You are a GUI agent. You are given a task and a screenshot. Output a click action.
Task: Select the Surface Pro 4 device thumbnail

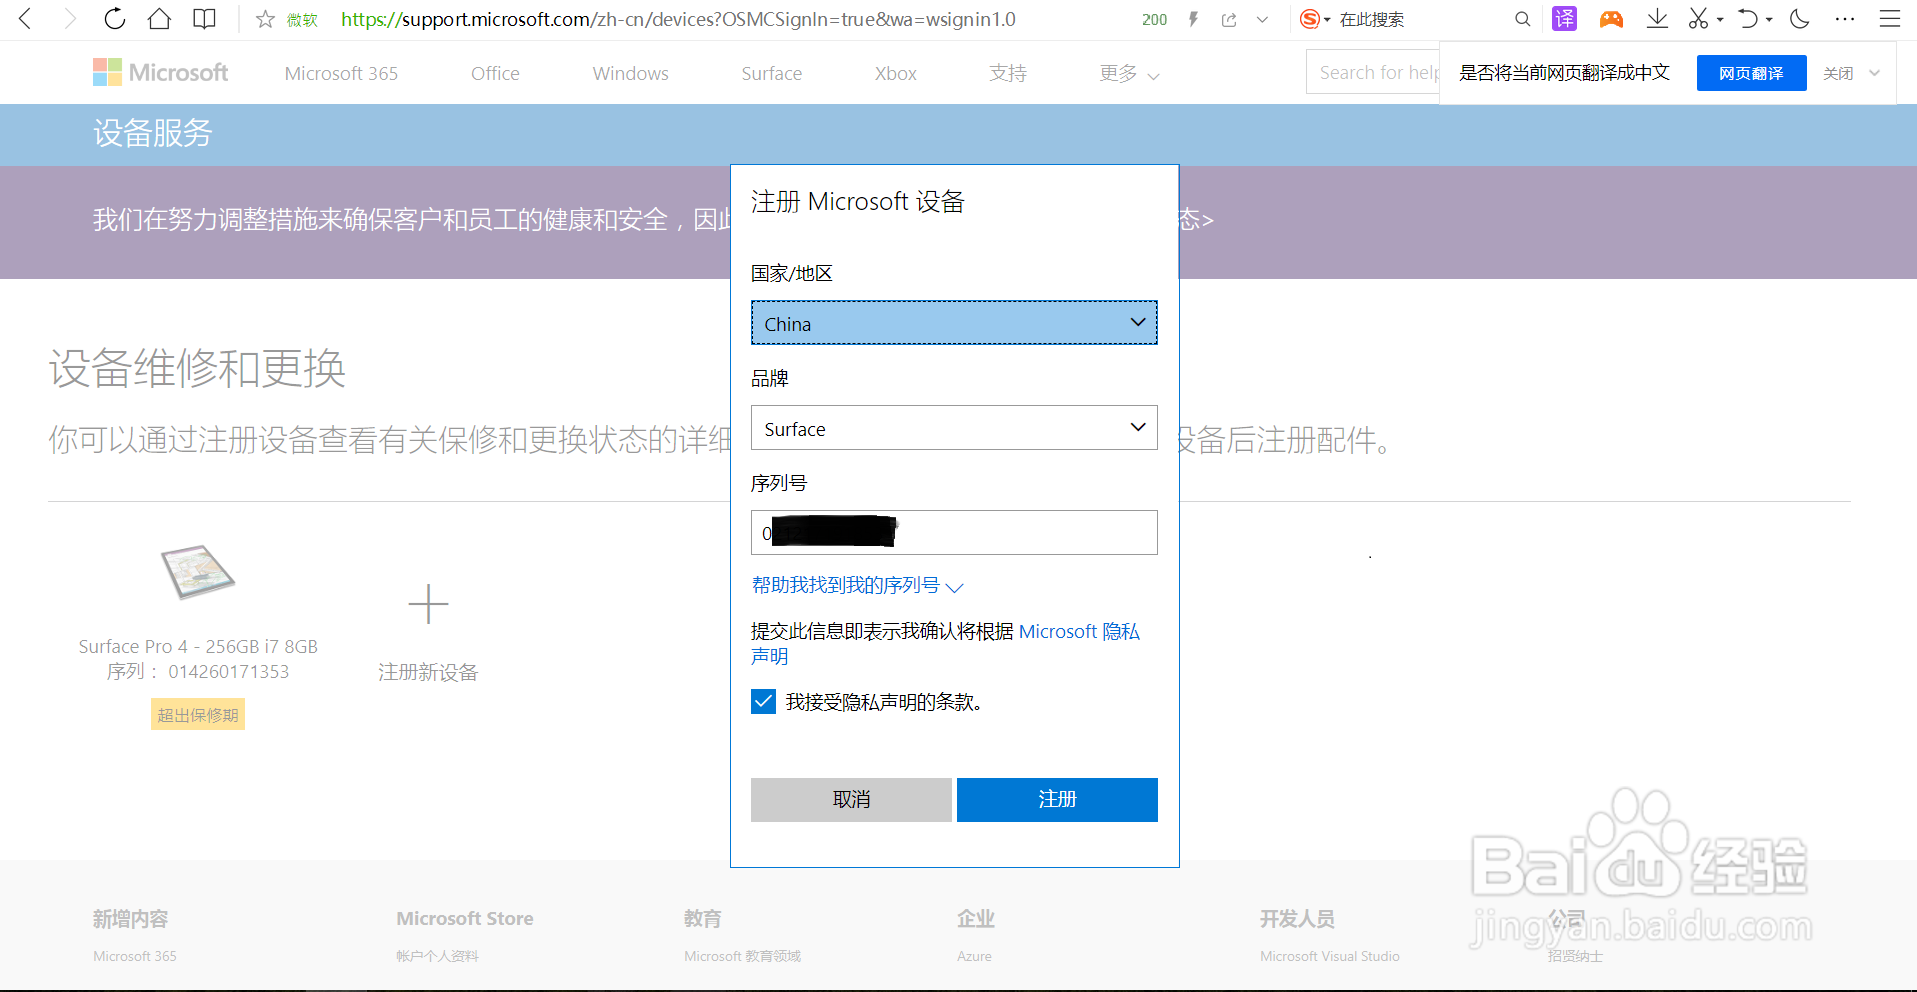click(x=198, y=572)
